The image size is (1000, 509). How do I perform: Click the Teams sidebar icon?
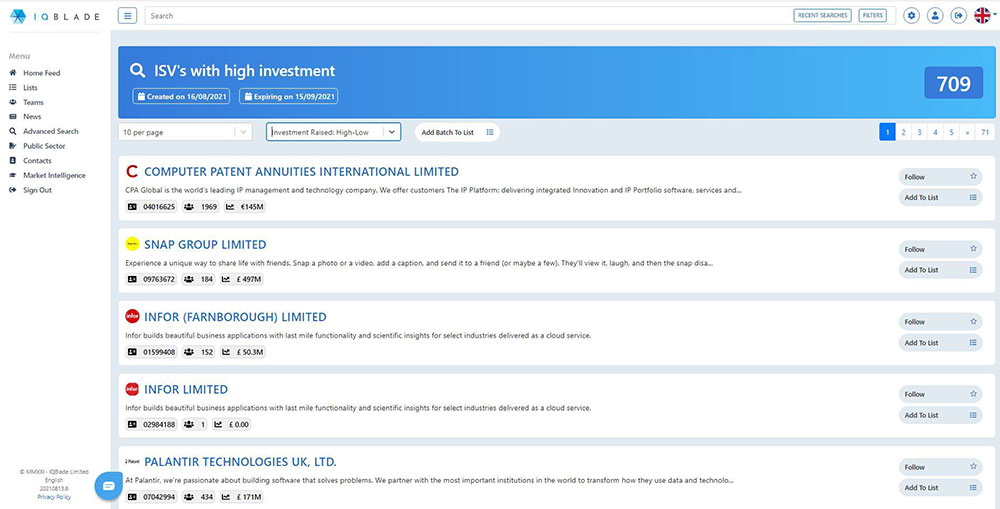(x=13, y=102)
